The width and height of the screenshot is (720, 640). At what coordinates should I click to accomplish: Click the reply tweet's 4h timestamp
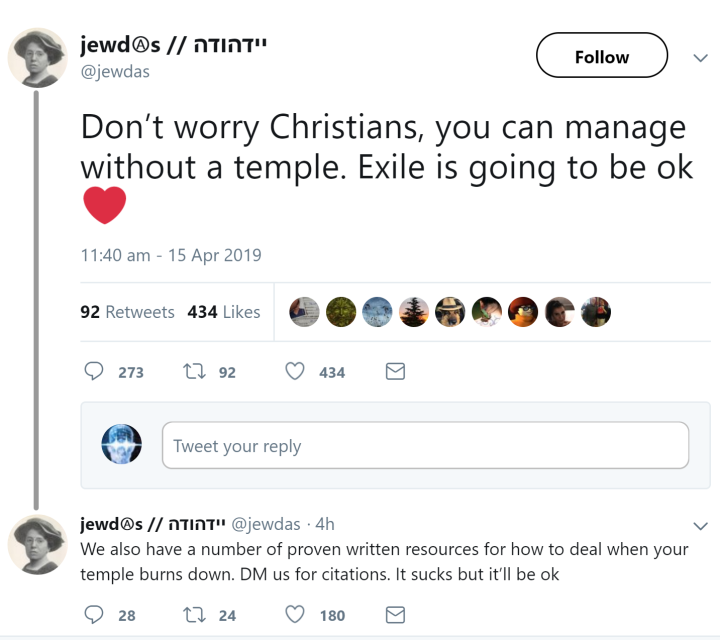tap(325, 524)
